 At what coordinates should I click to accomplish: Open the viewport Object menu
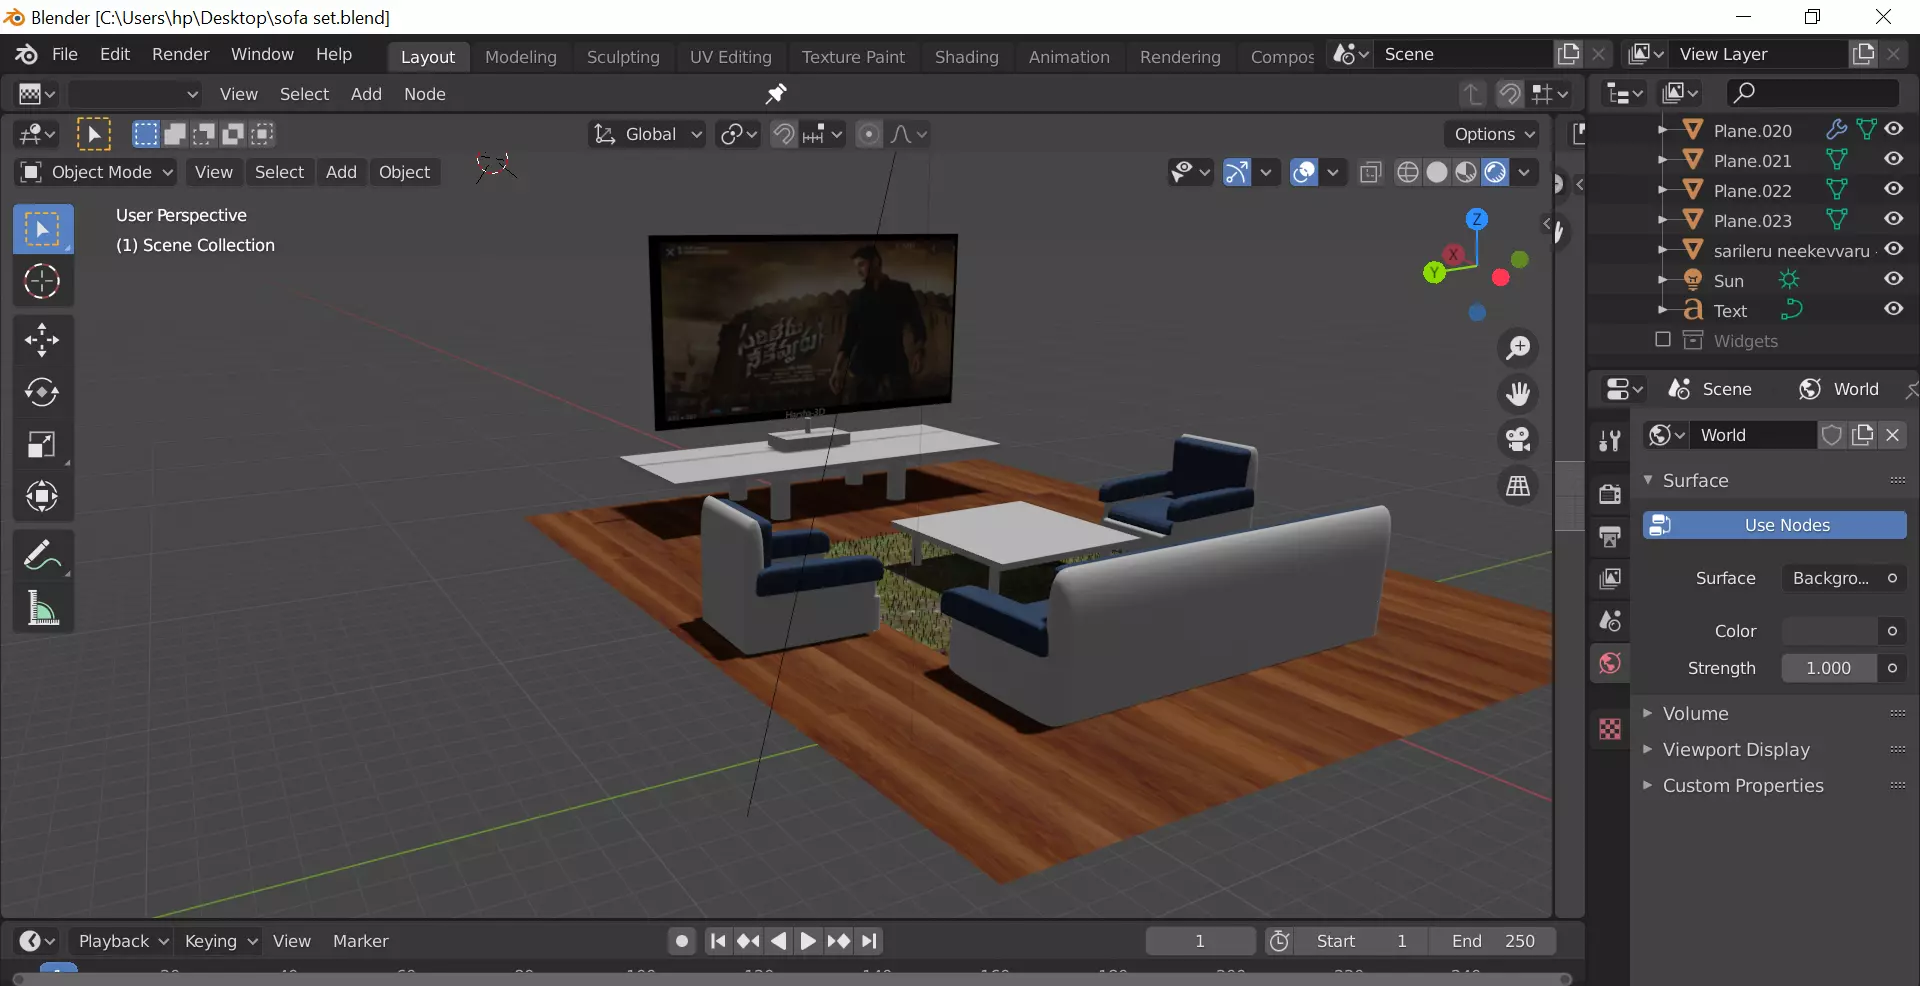click(x=404, y=172)
